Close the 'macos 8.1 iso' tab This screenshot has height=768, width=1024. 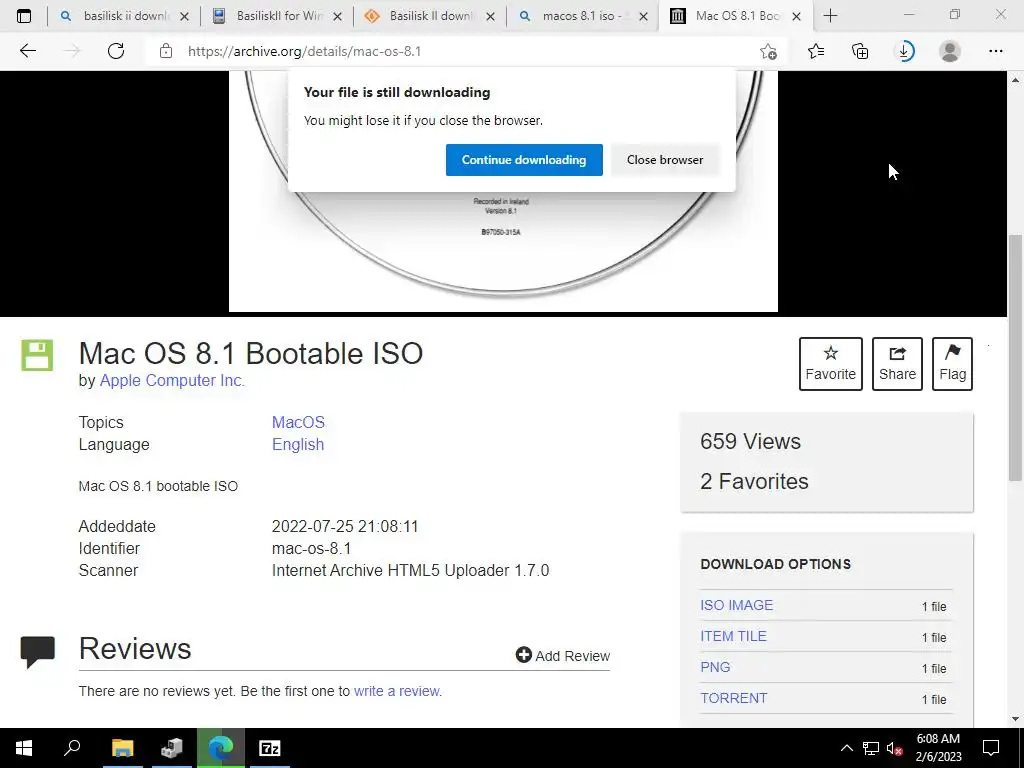(x=643, y=16)
